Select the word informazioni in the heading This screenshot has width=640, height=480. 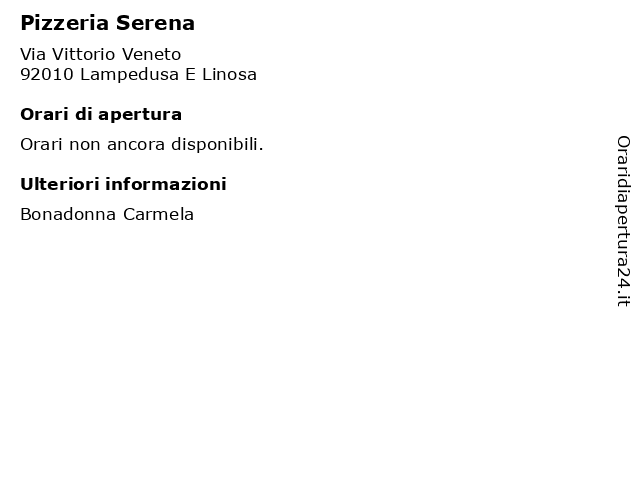166,184
